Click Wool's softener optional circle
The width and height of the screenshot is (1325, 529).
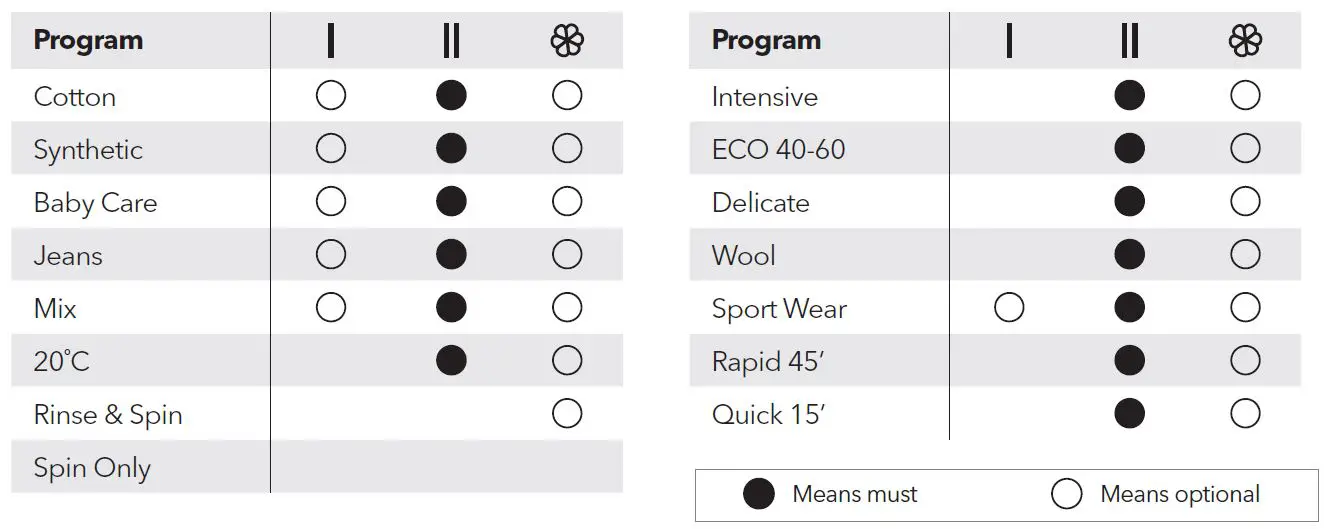(x=1245, y=255)
